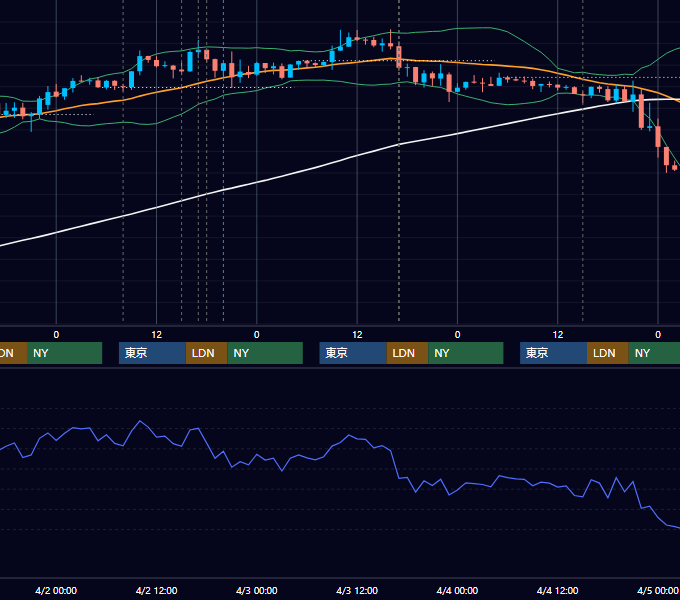680x600 pixels.
Task: Select the 東京 session block on 4/2
Action: (152, 353)
